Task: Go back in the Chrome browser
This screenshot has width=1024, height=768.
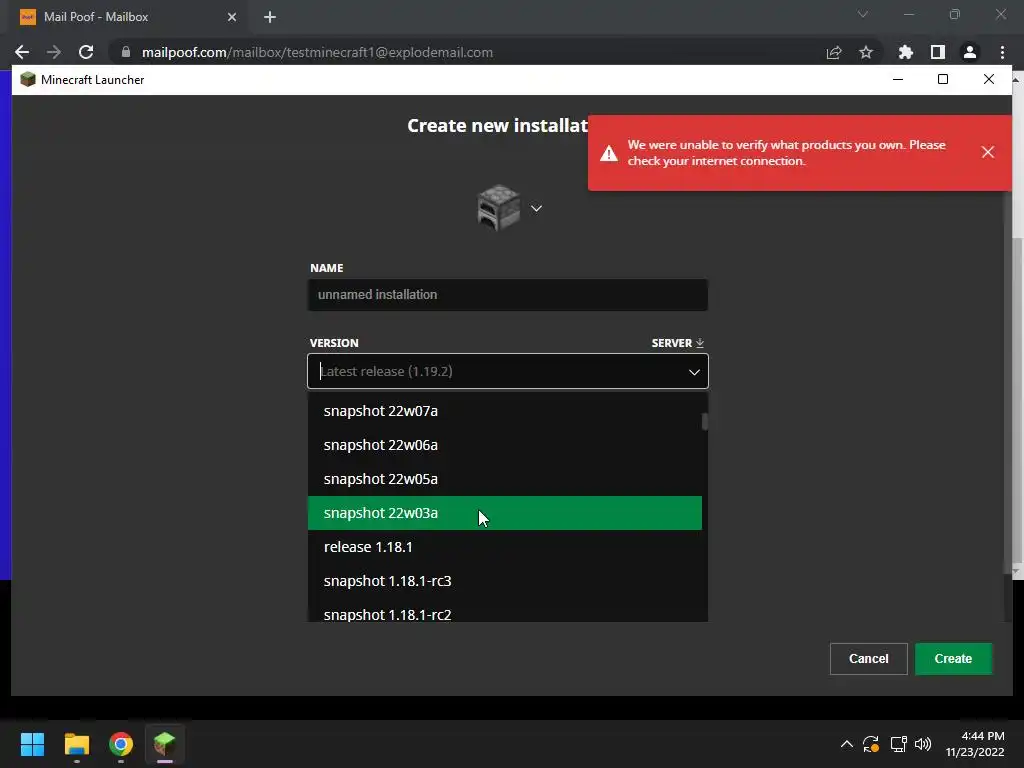Action: pyautogui.click(x=22, y=52)
